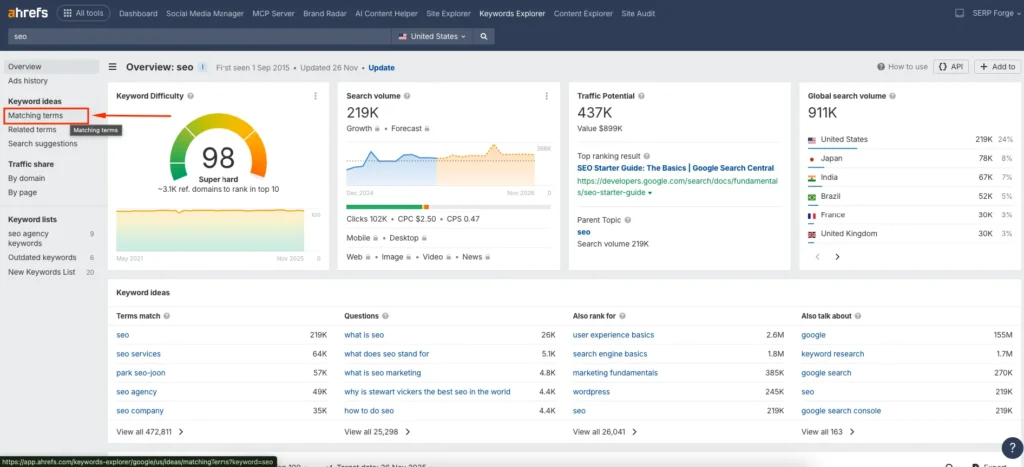Image resolution: width=1024 pixels, height=467 pixels.
Task: Open the help question mark bubble
Action: (1010, 448)
